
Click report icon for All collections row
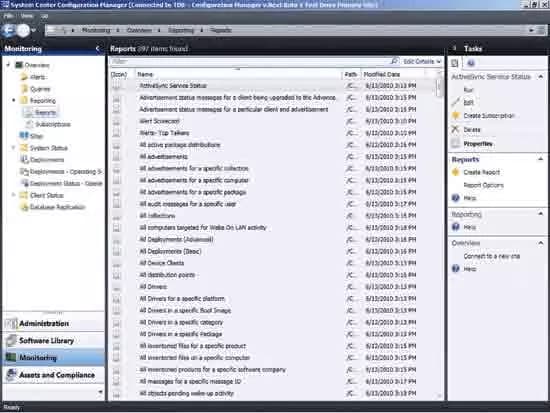tap(117, 216)
